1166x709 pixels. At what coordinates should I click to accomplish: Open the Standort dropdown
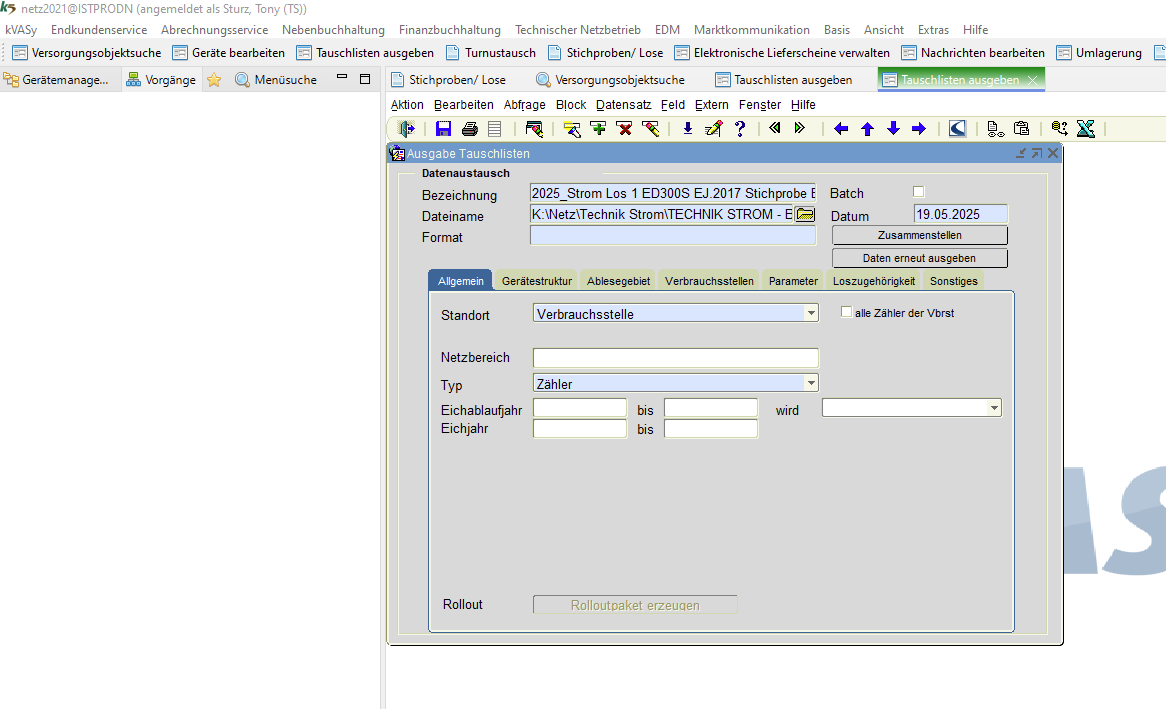[811, 314]
